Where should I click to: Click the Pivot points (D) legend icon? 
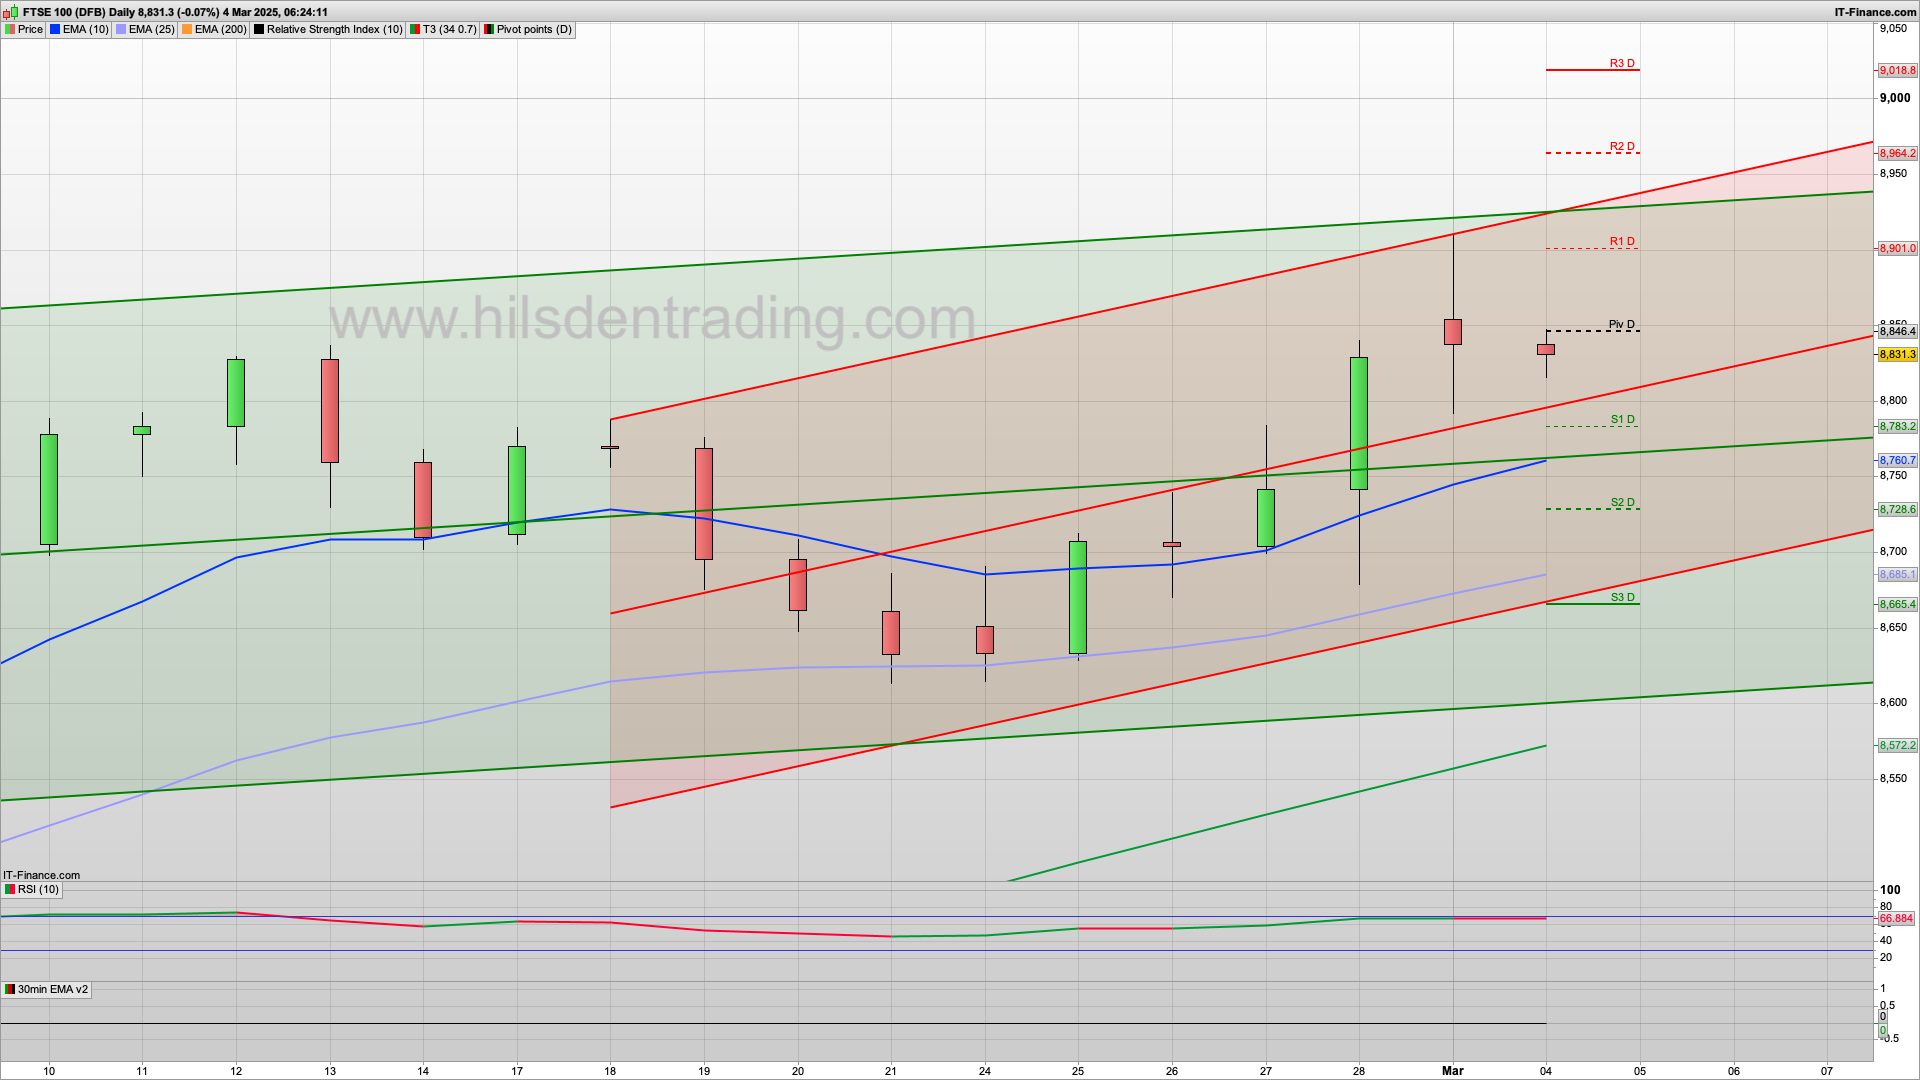(x=489, y=29)
